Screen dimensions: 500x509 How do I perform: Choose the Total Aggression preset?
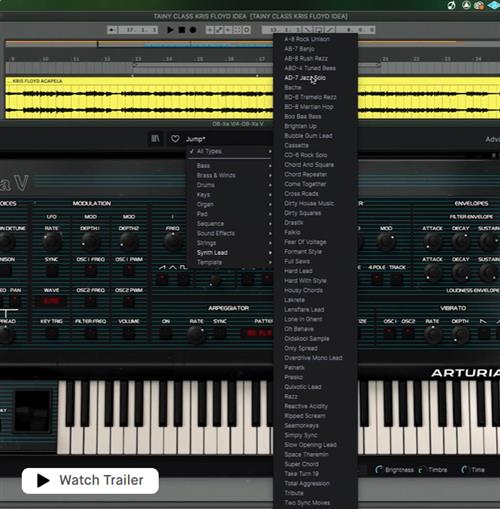click(x=315, y=483)
